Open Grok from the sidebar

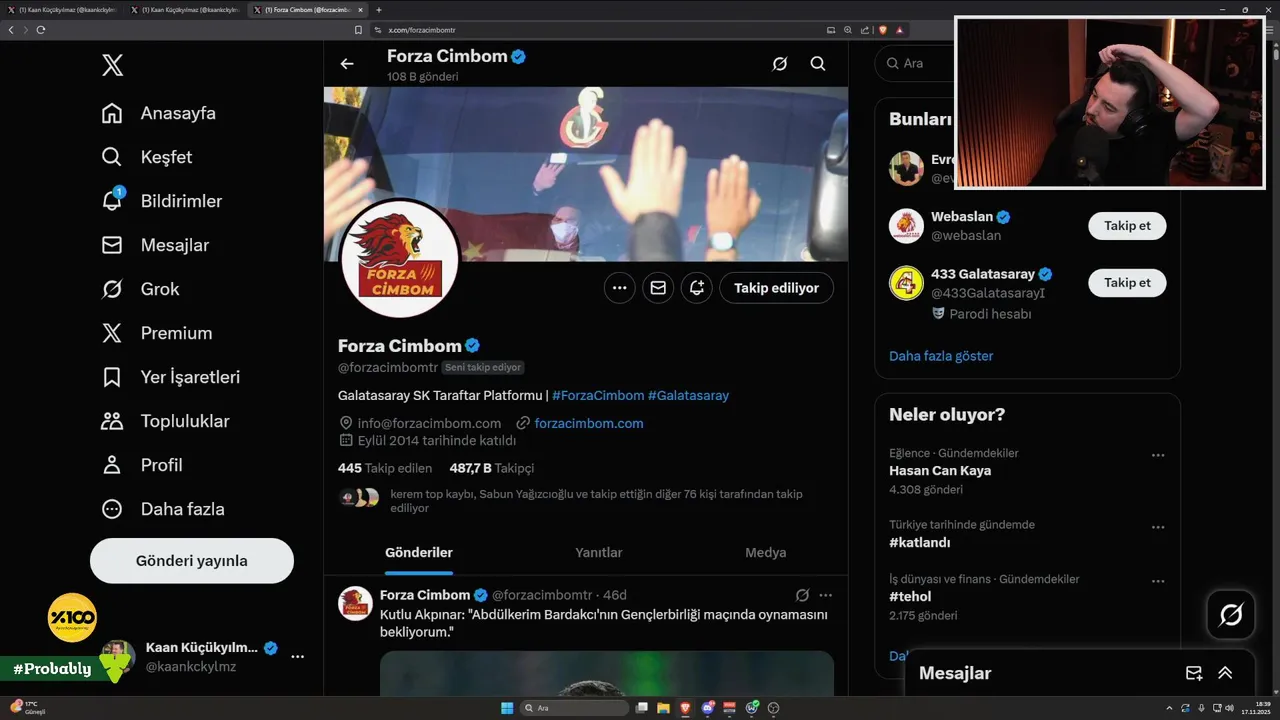[140, 289]
